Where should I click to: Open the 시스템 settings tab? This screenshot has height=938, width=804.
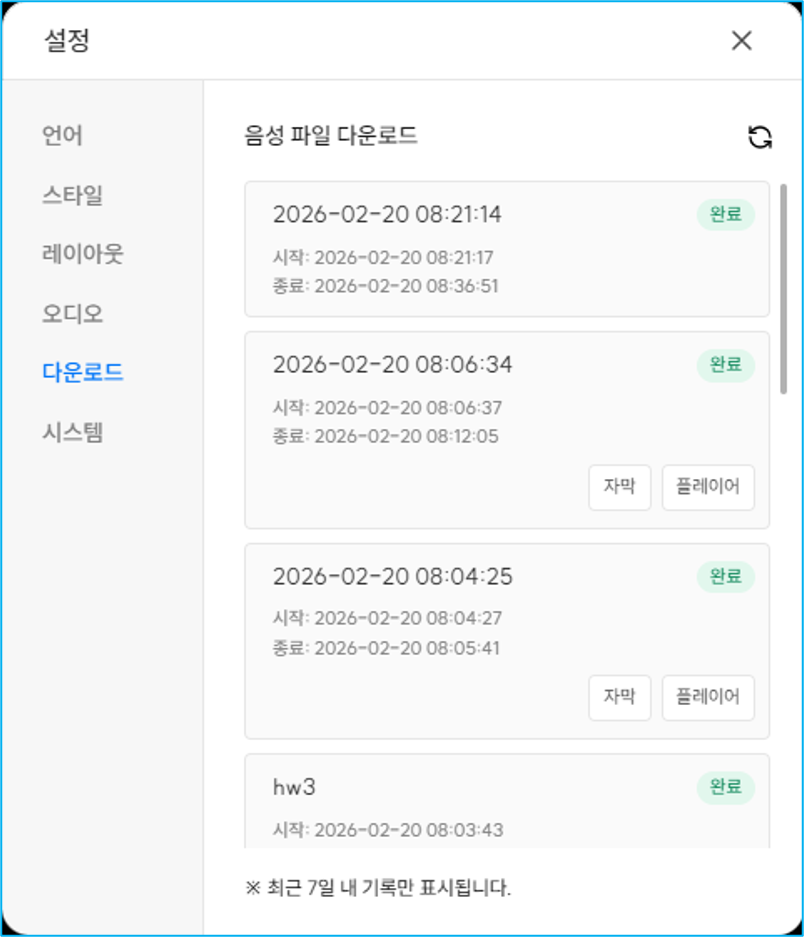72,433
